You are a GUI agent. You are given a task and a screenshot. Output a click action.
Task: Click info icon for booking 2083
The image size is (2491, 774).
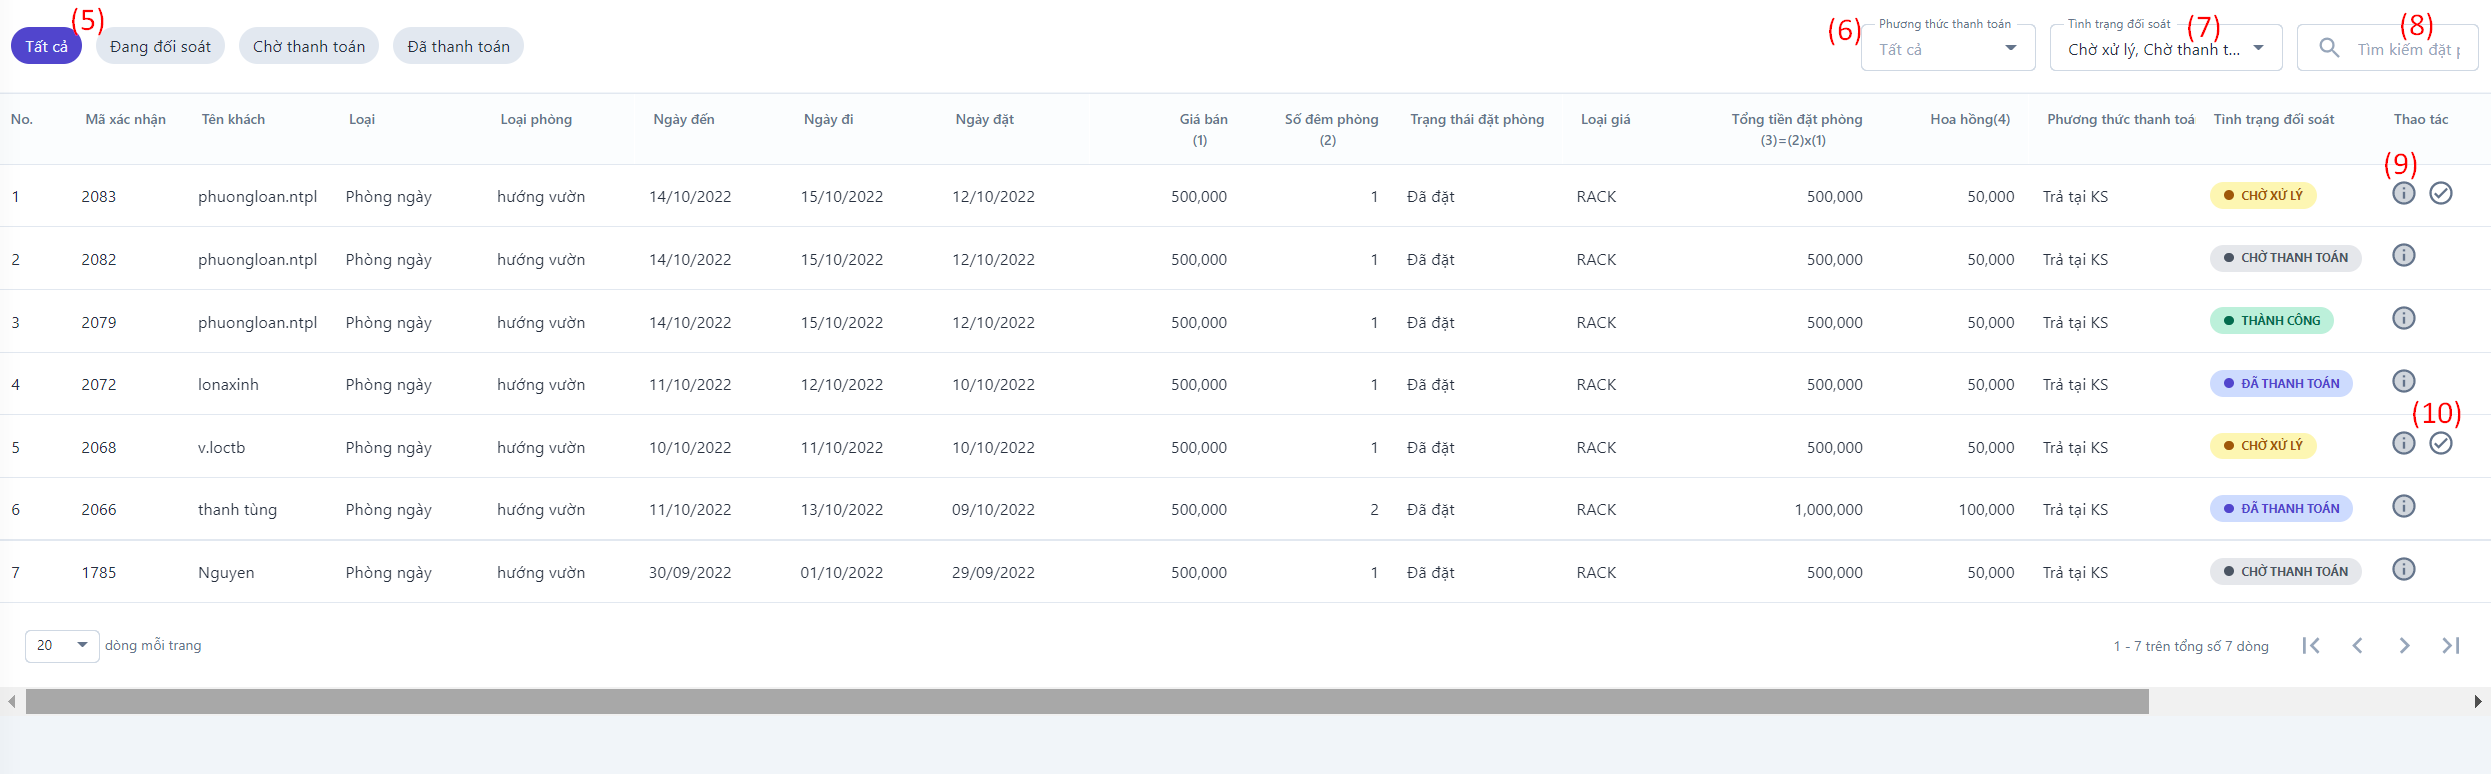pos(2403,194)
